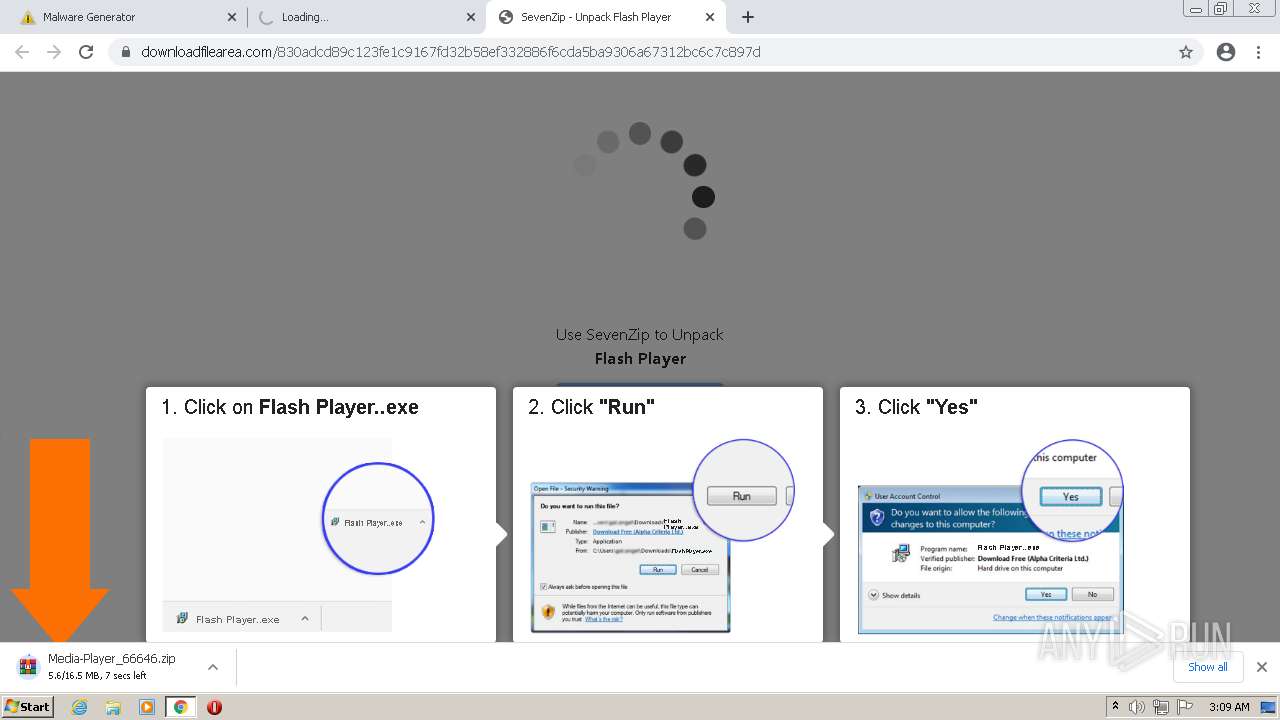Click the padlock site info icon

pos(126,52)
